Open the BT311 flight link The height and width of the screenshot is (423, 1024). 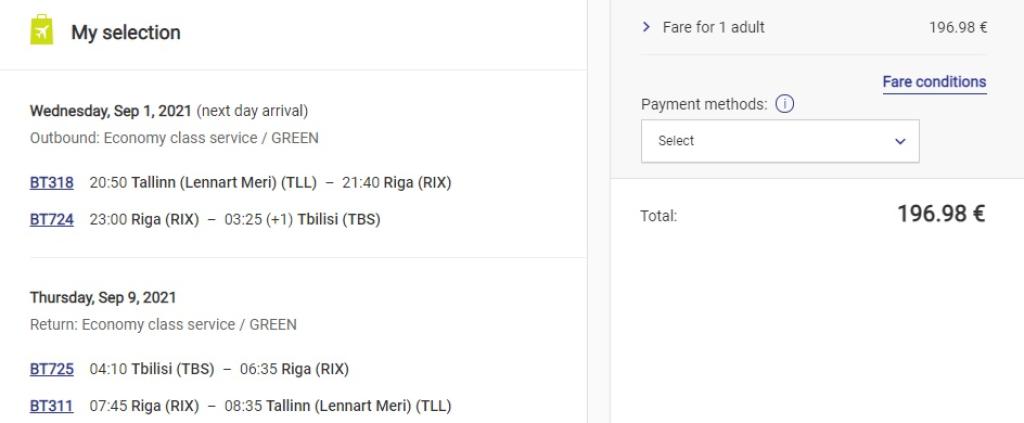pyautogui.click(x=52, y=406)
